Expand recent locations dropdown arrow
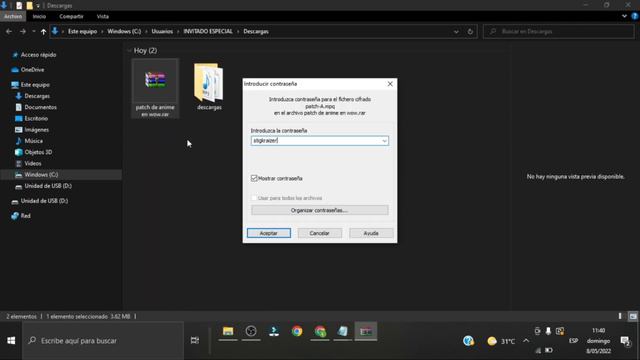Screen dimensions: 640x360 pyautogui.click(x=33, y=31)
